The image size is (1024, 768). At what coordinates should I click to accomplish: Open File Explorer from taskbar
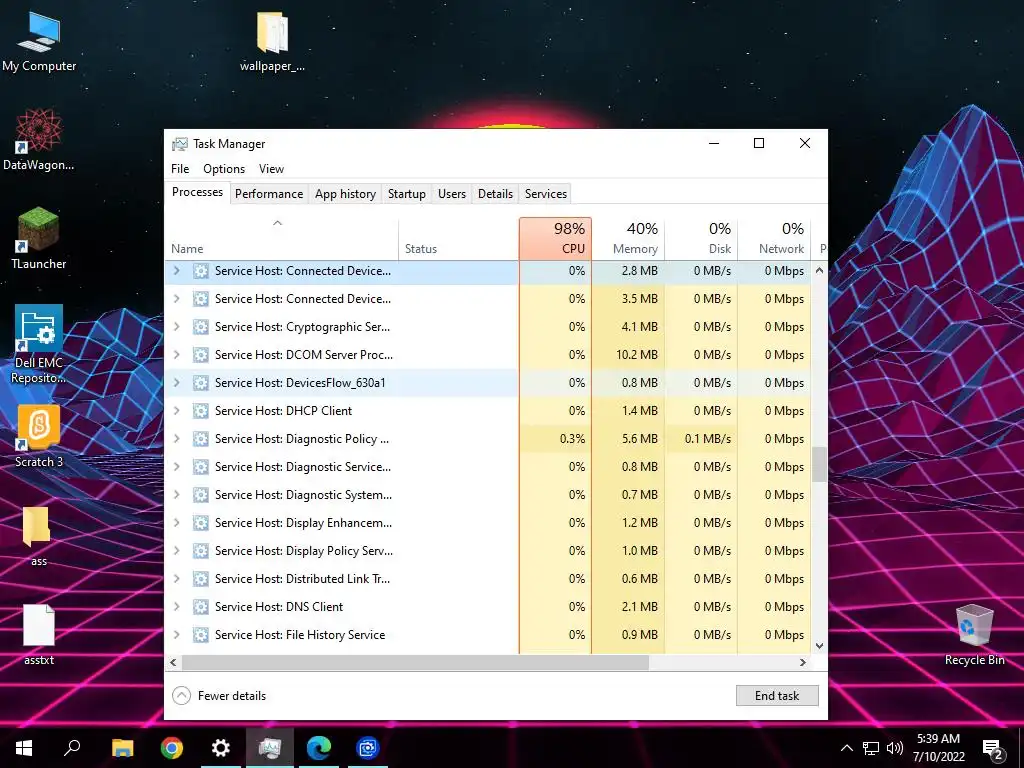coord(122,748)
